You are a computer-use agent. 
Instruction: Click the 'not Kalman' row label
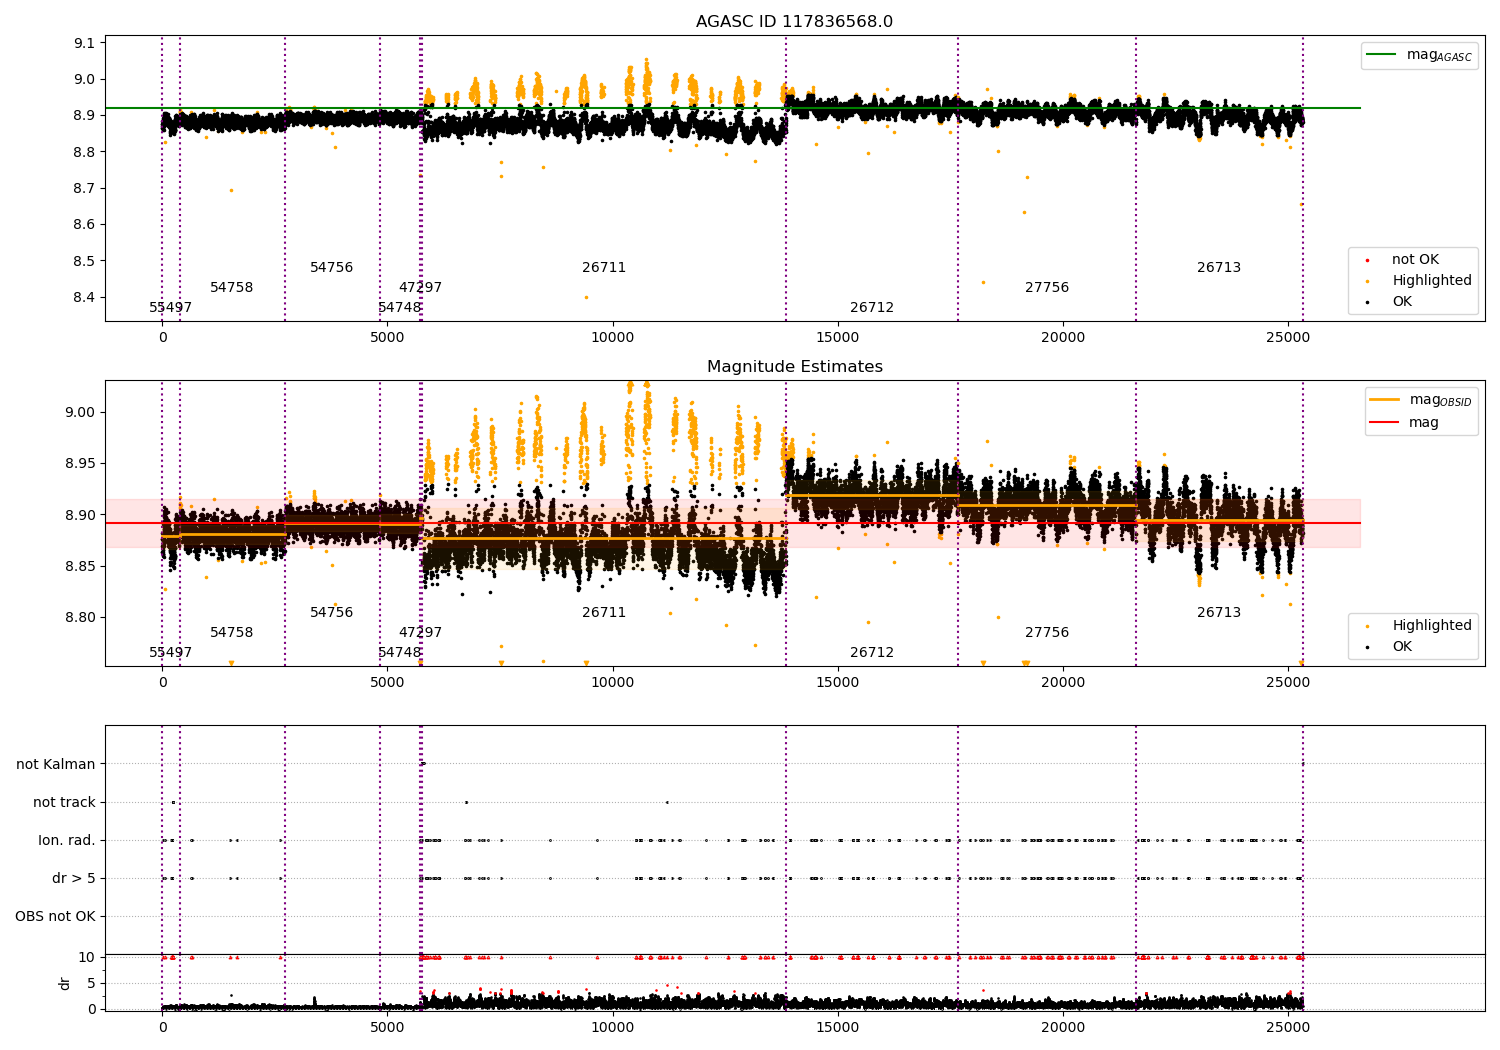(x=56, y=765)
